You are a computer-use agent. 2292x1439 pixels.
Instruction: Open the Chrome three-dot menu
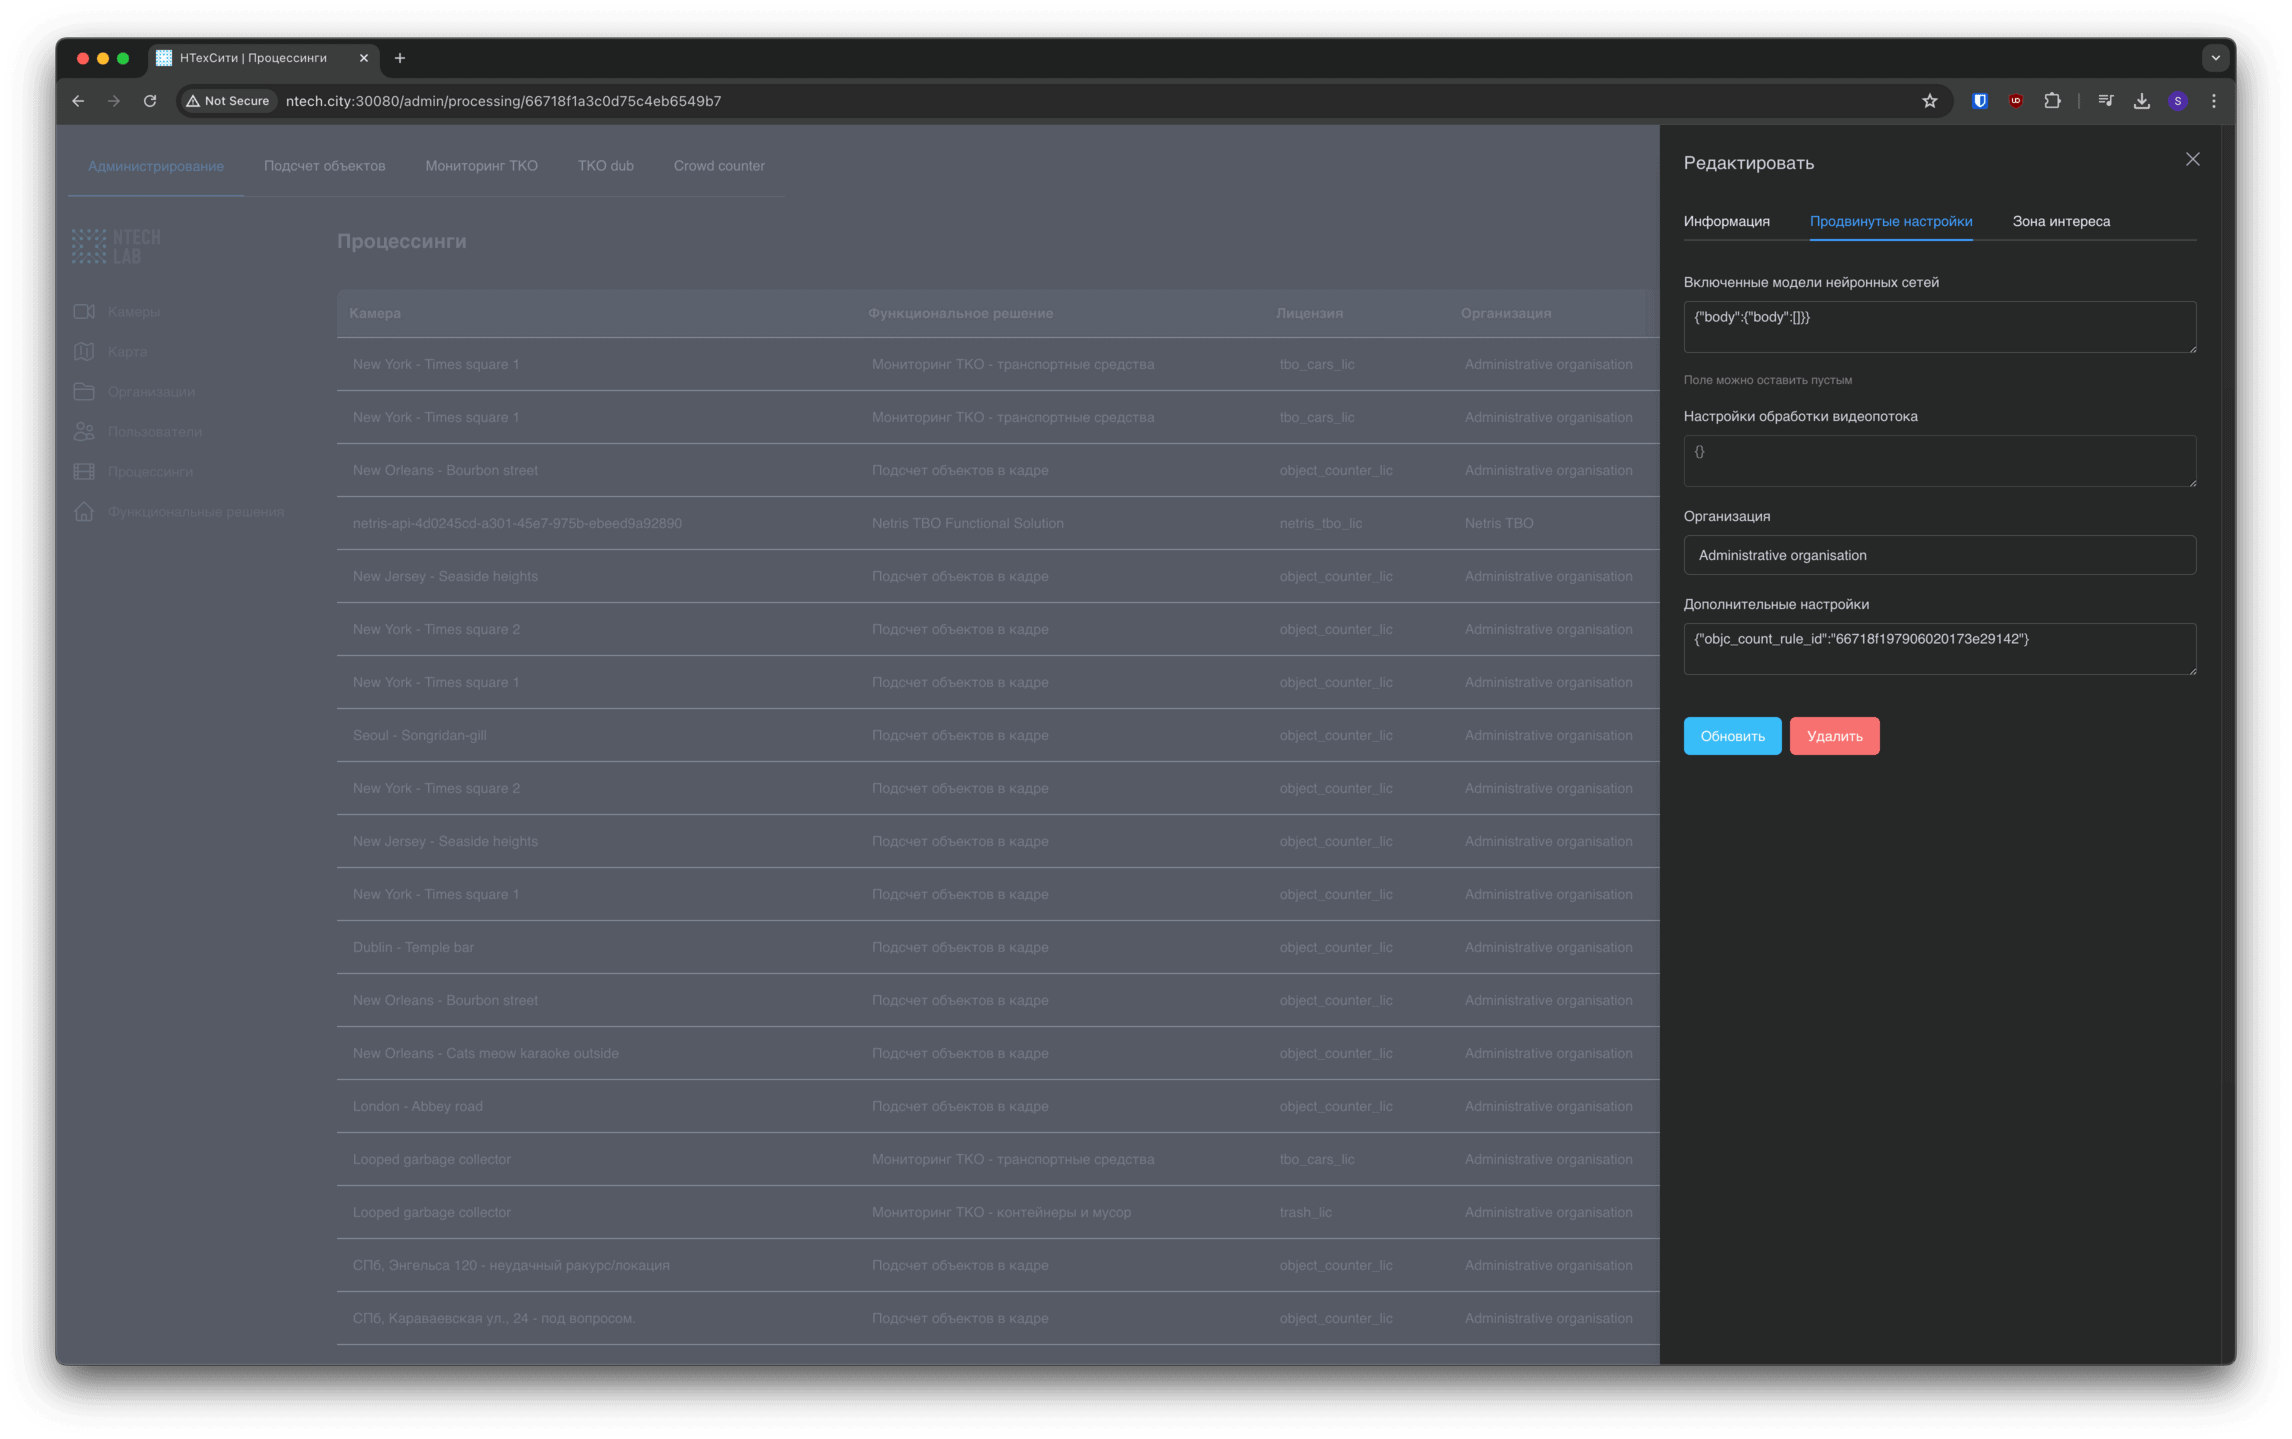tap(2213, 101)
